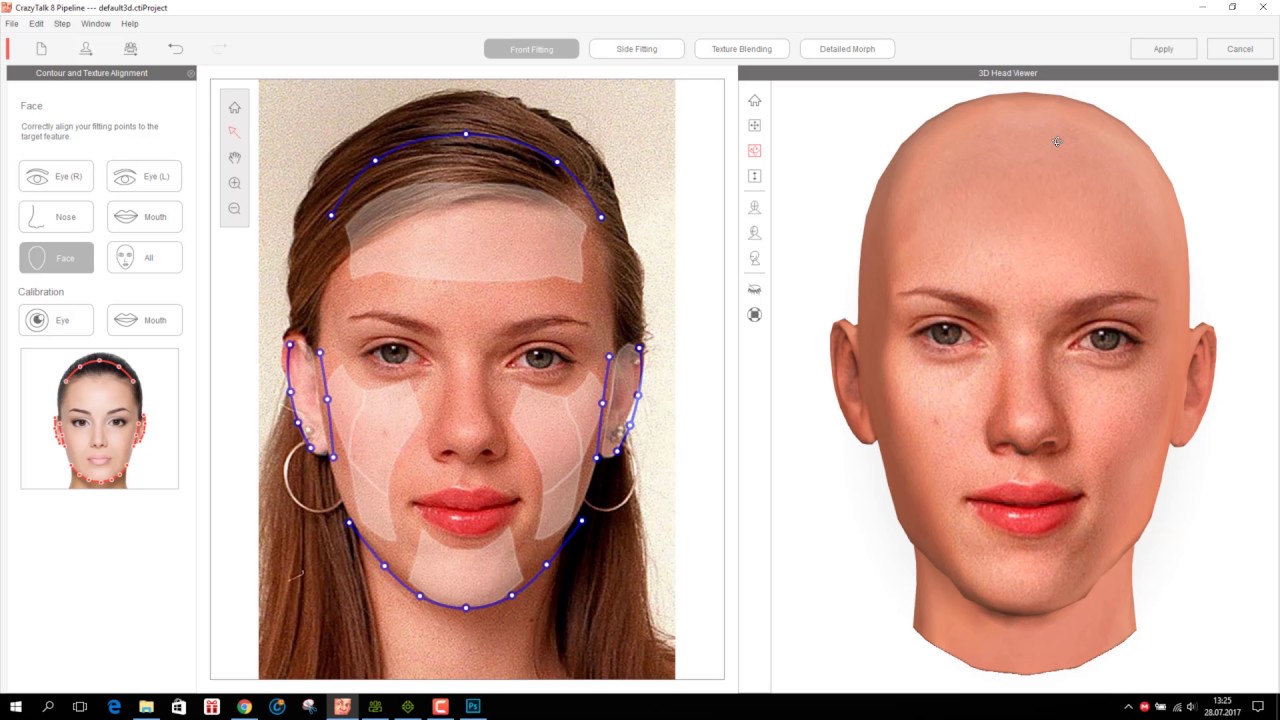Click the new project page icon

41,48
